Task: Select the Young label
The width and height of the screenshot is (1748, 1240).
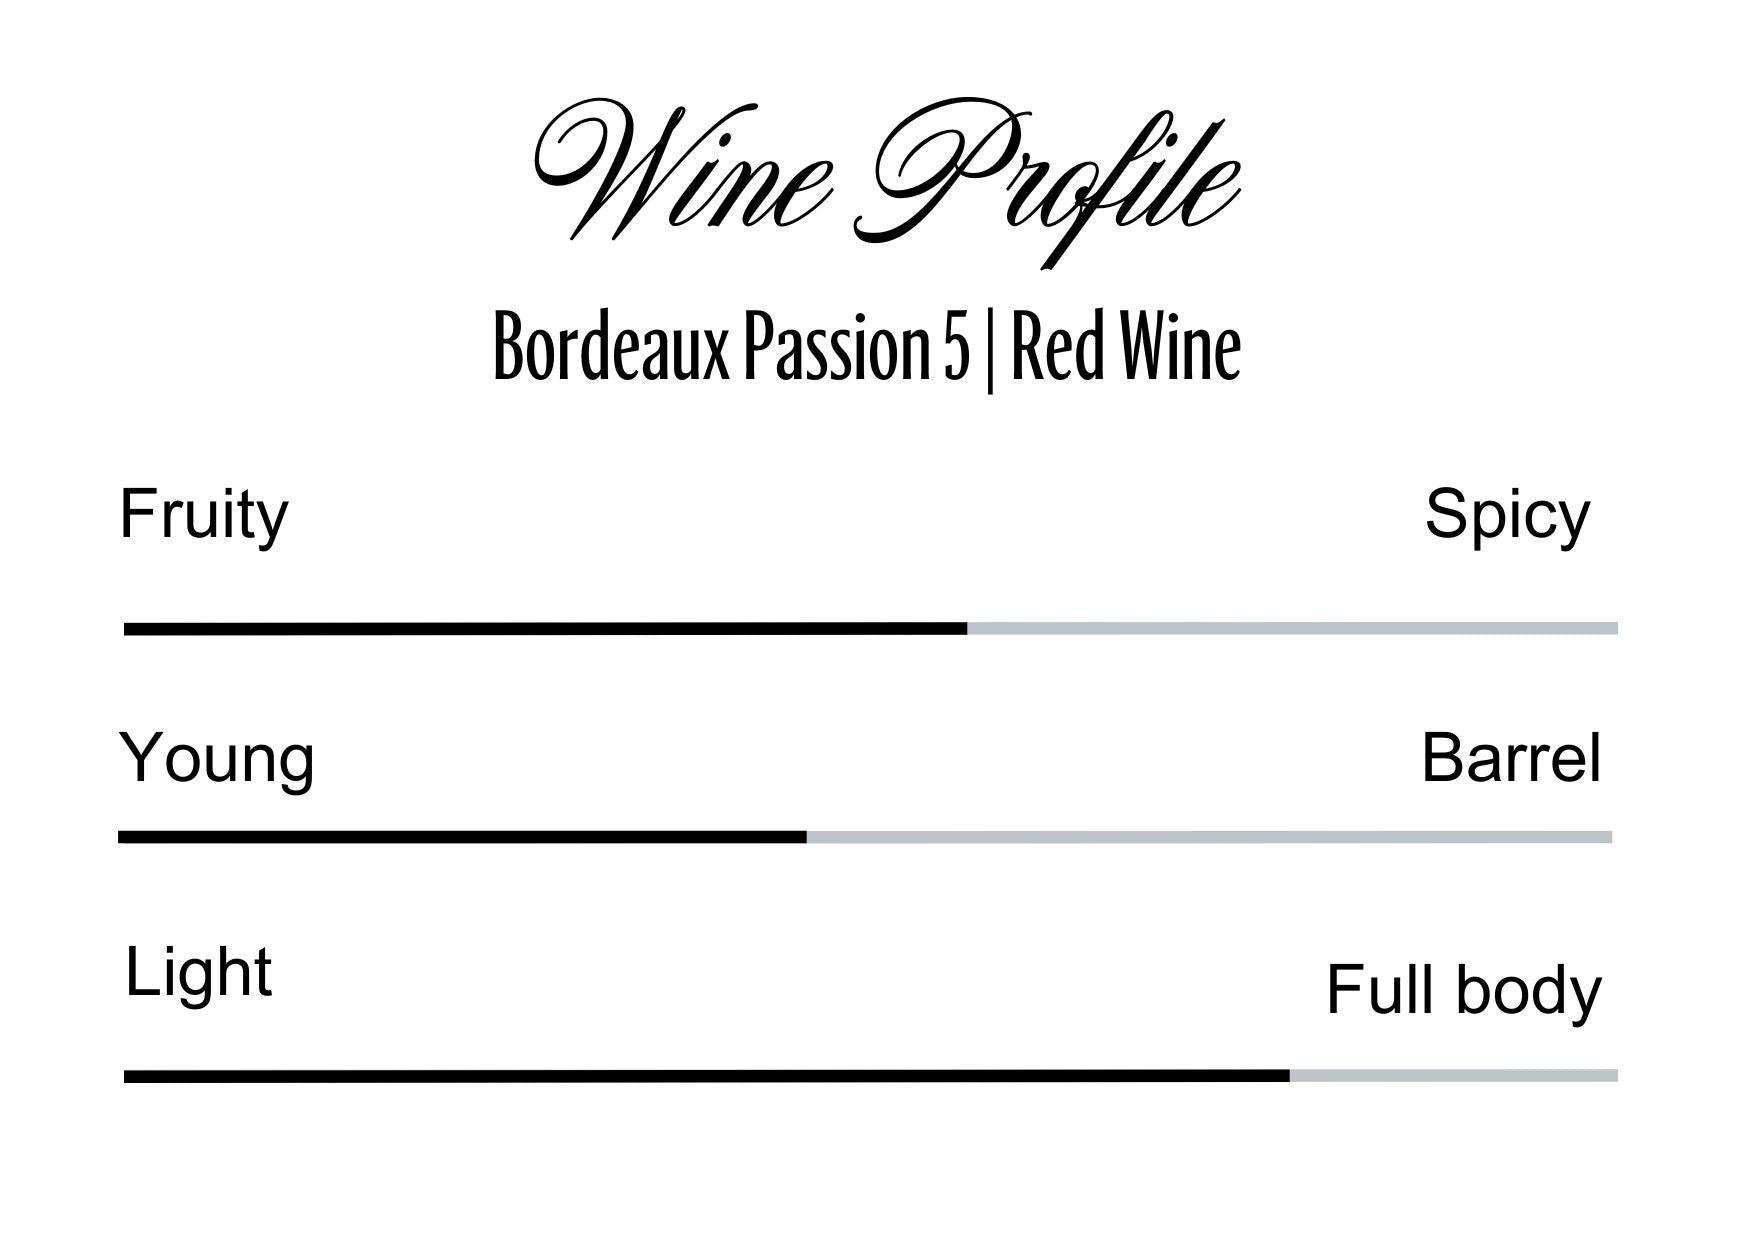Action: click(x=217, y=758)
